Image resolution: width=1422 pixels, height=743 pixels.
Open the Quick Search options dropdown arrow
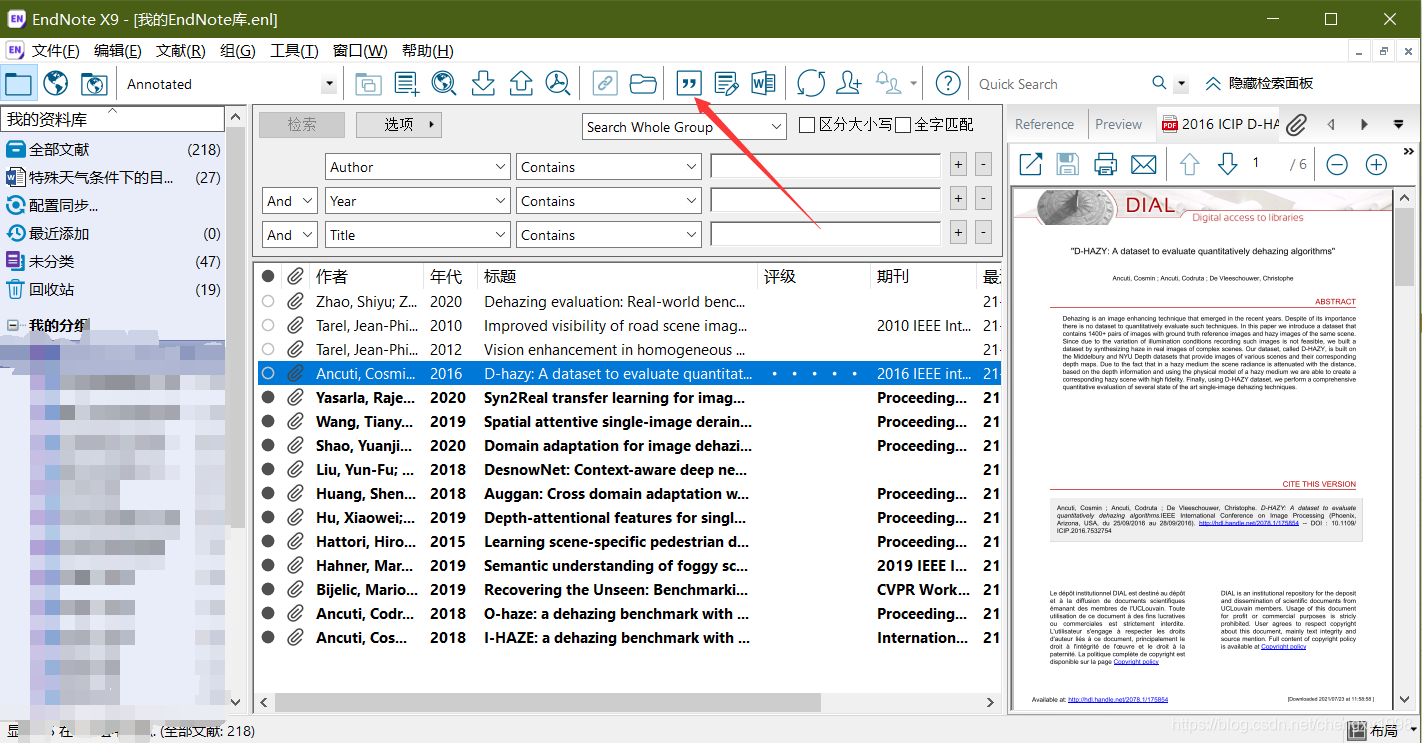(x=1182, y=85)
